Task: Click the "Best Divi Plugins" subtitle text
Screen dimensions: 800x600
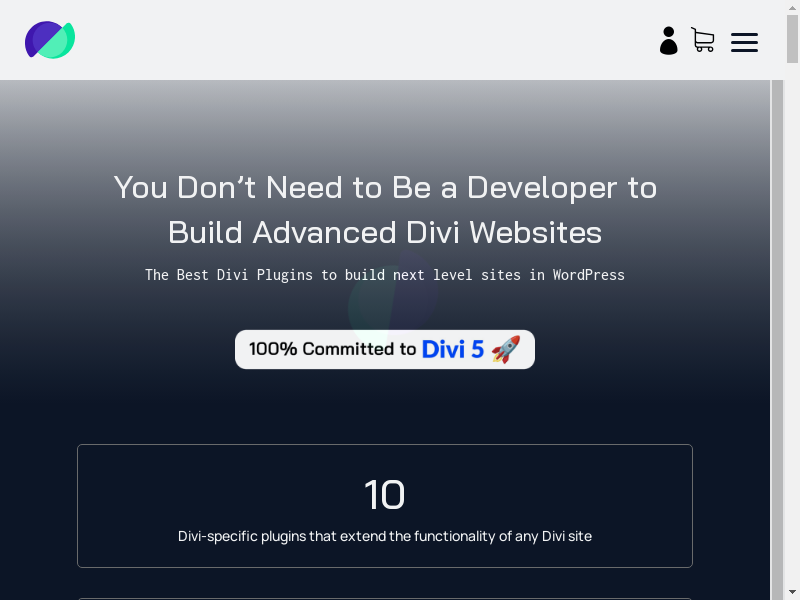Action: coord(385,275)
